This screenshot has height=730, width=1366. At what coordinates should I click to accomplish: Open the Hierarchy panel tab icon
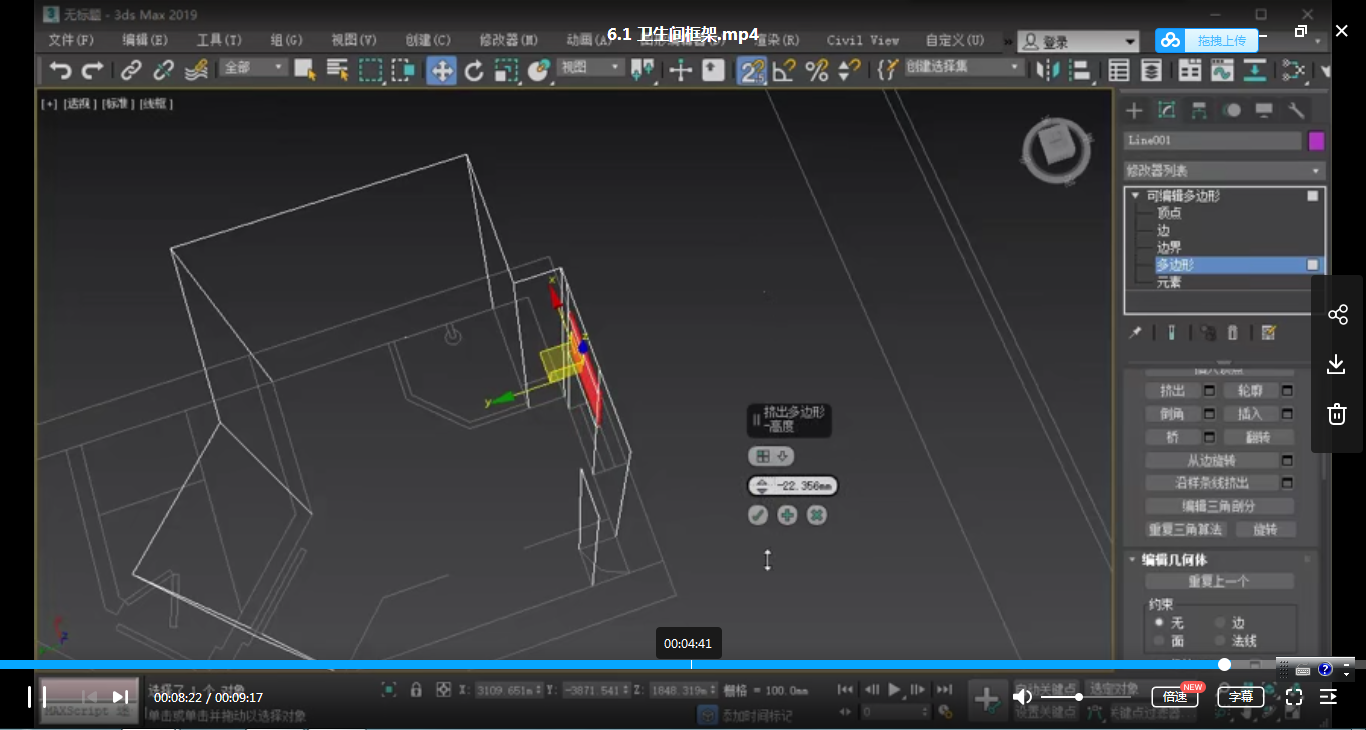[1199, 110]
